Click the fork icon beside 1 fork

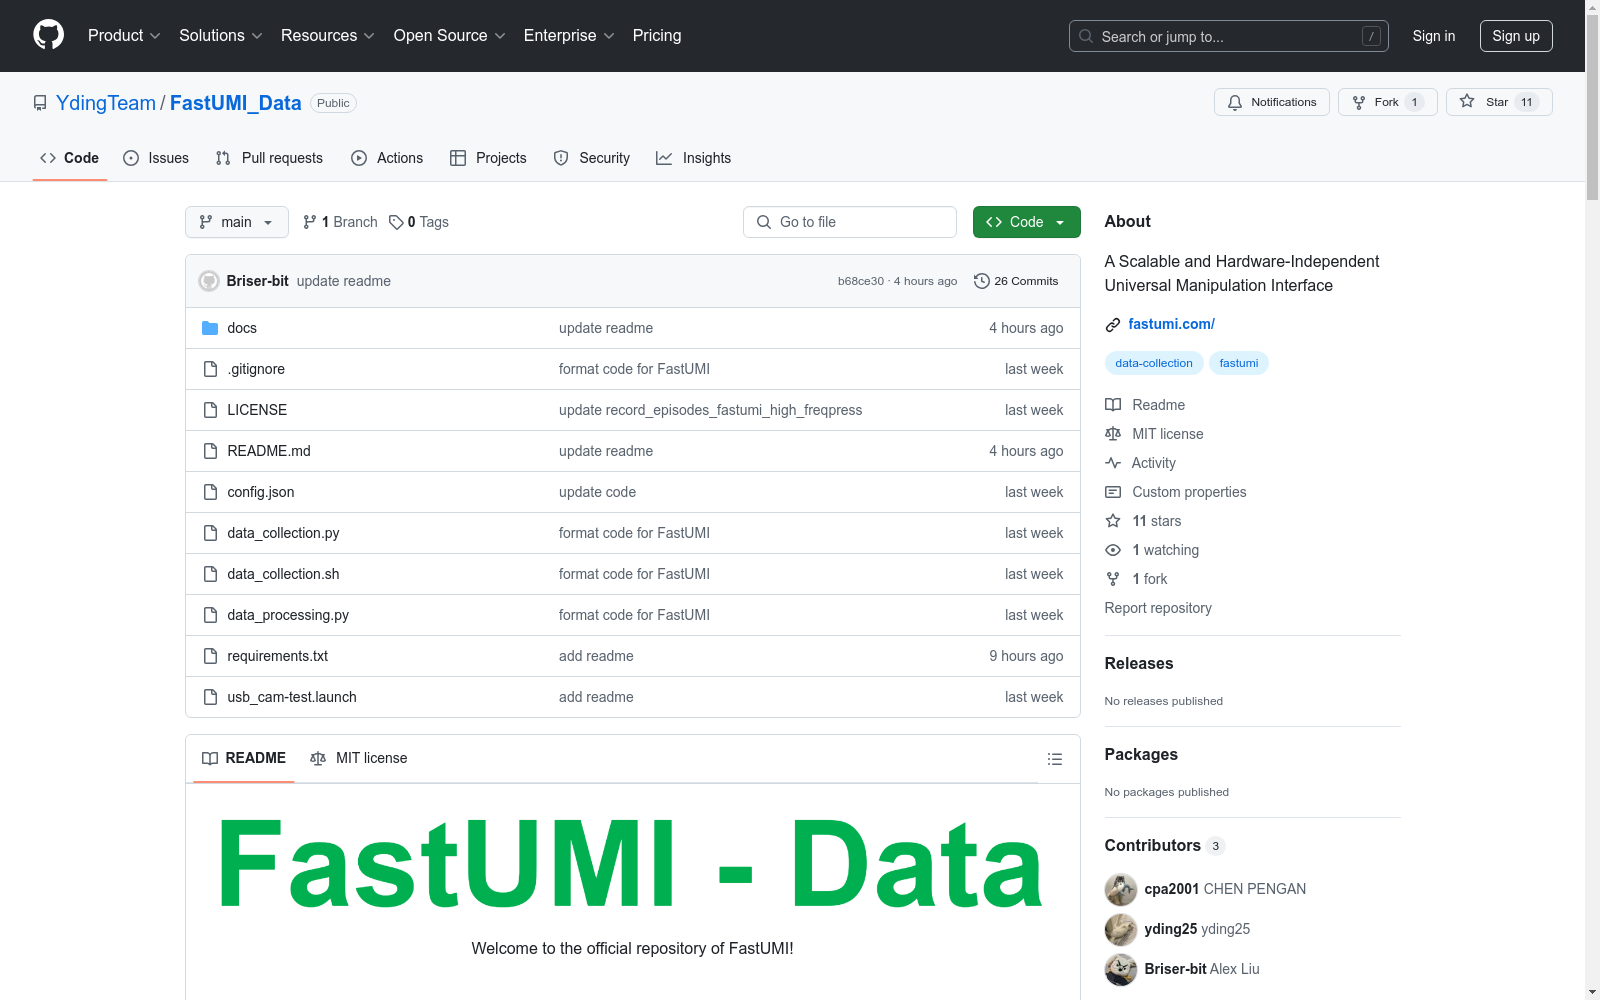(1113, 579)
